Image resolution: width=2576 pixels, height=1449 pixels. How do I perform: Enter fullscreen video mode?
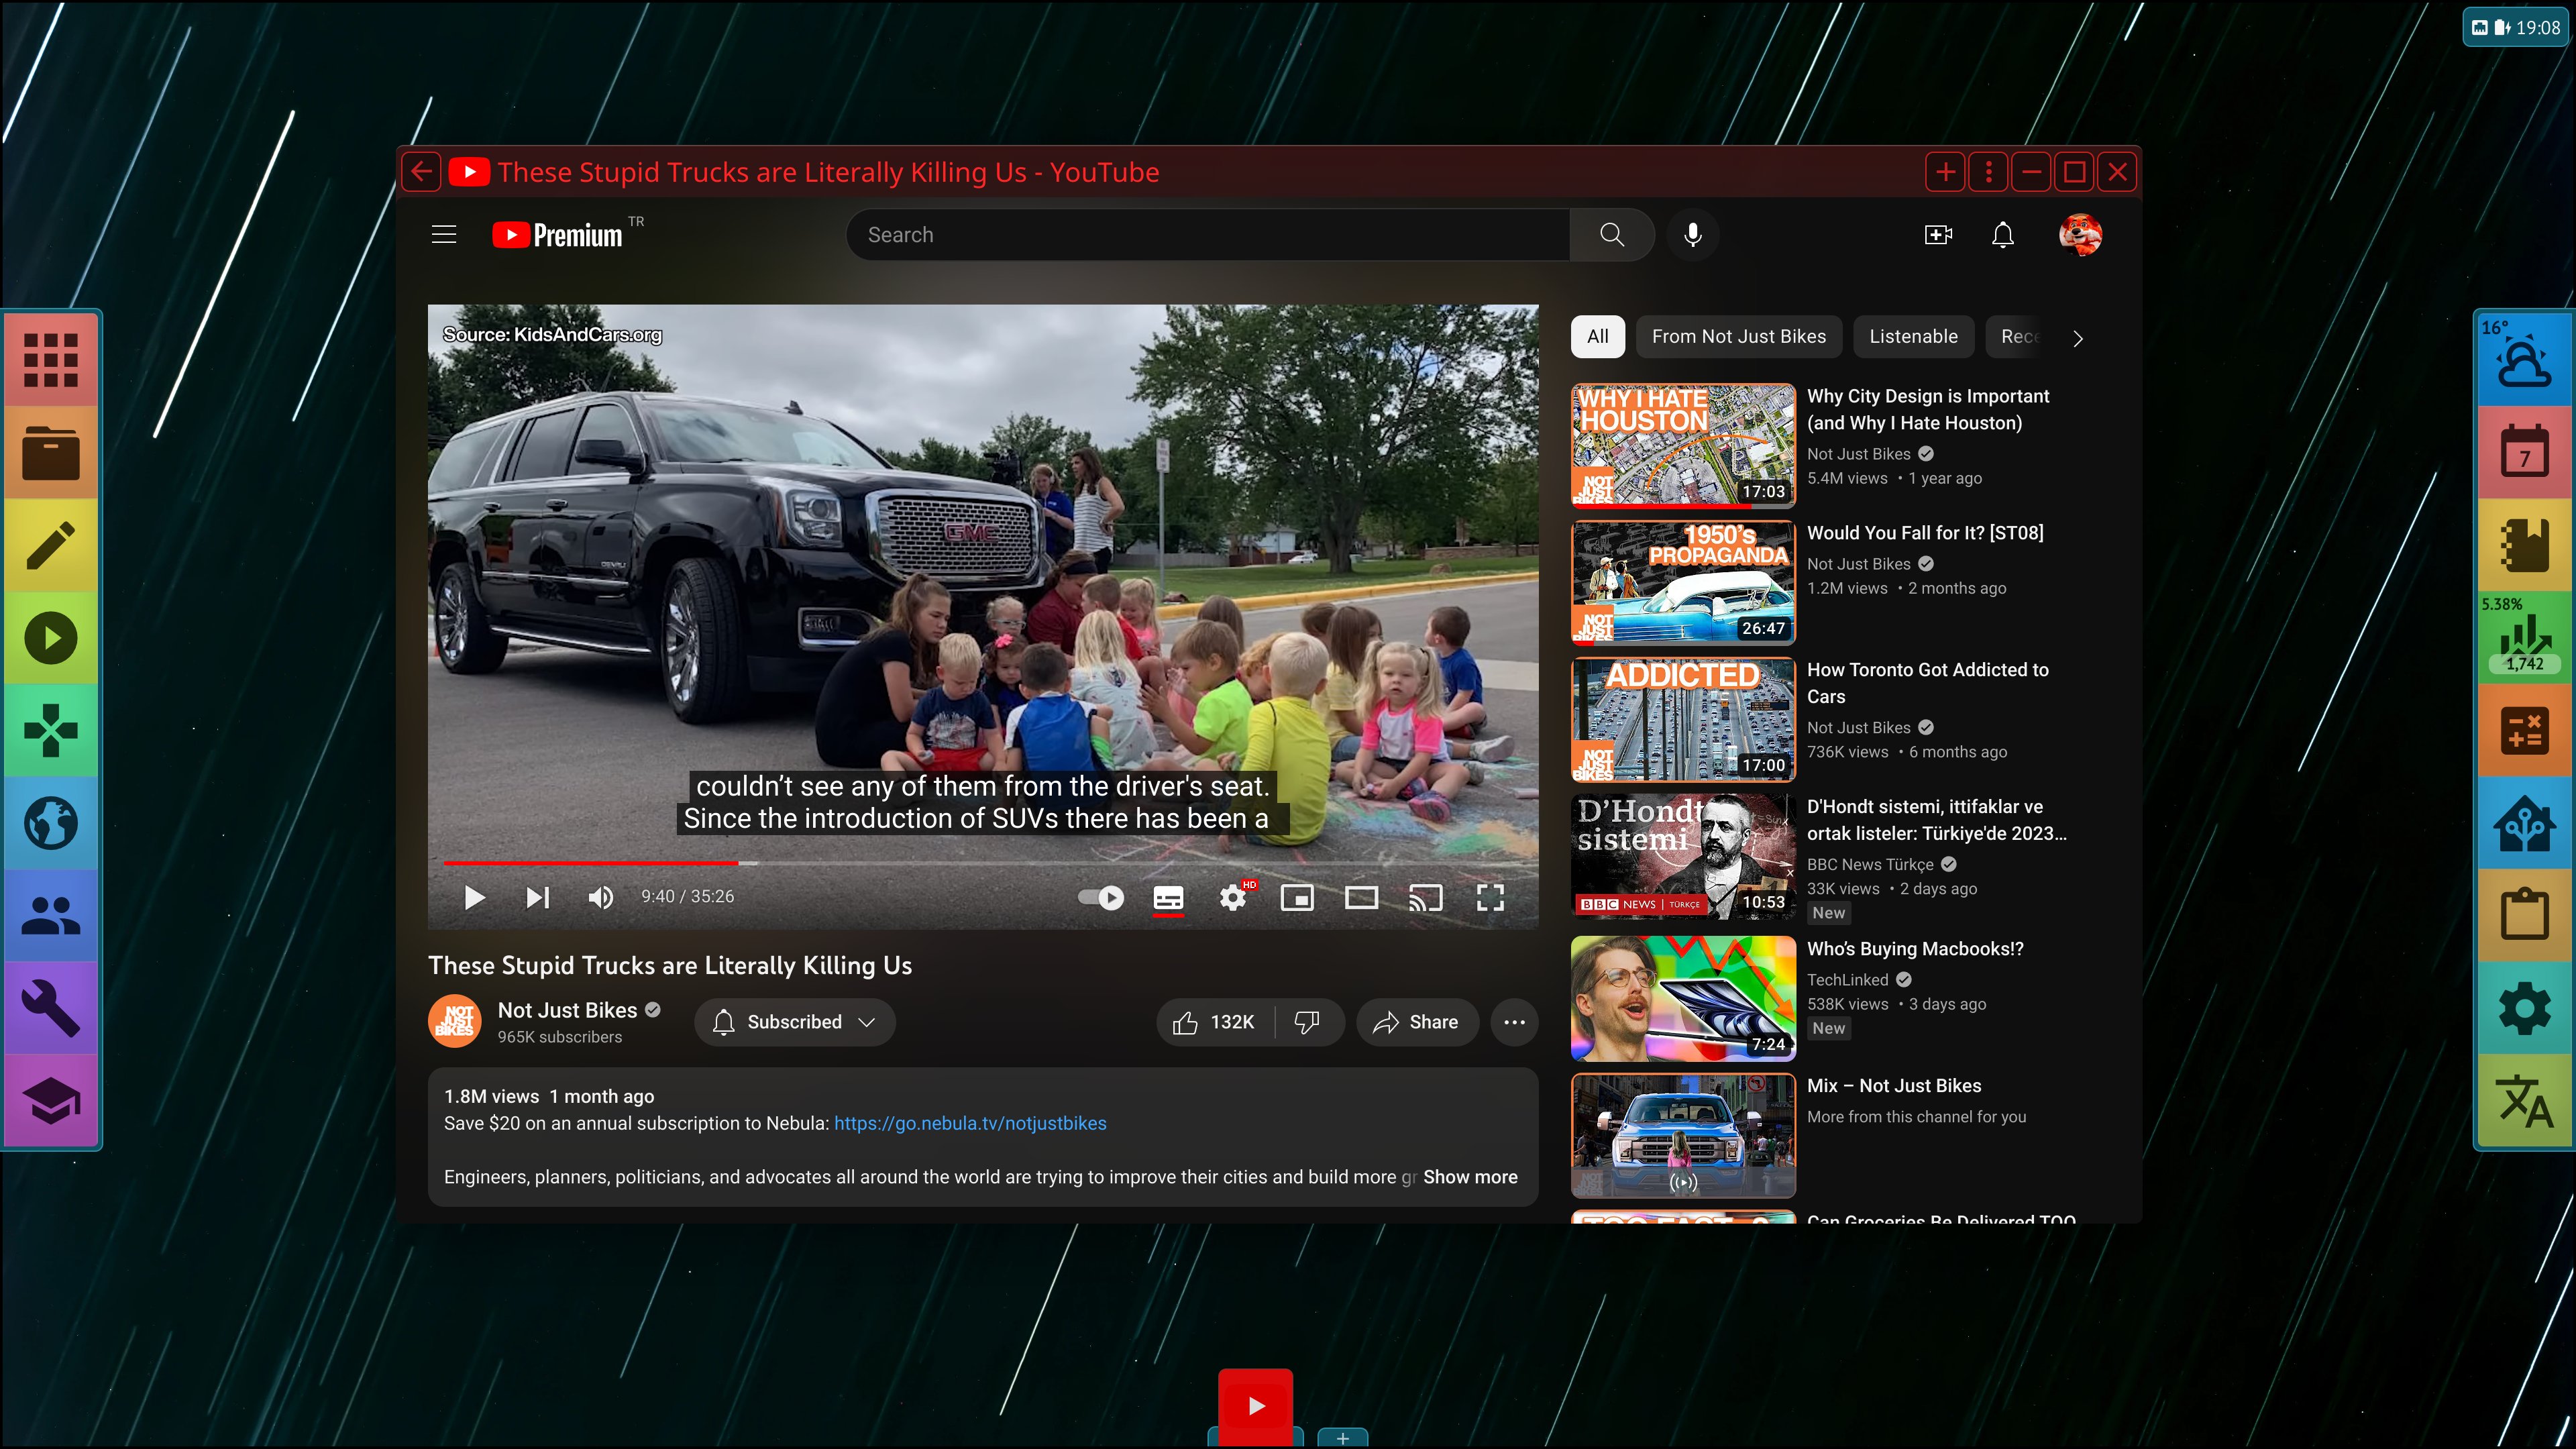pos(1490,897)
